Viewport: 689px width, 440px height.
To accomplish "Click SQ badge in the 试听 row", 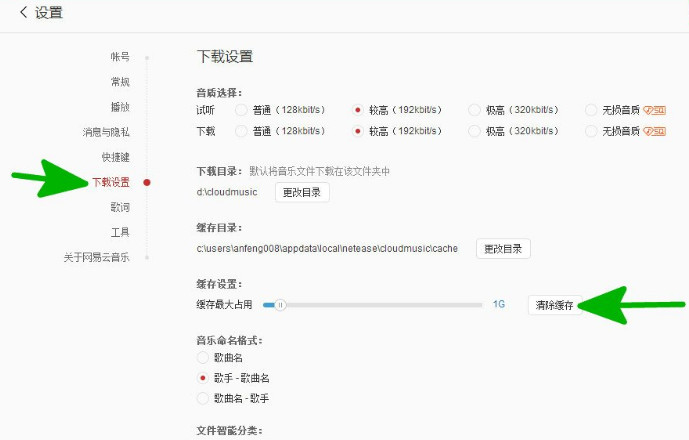I will tap(654, 110).
